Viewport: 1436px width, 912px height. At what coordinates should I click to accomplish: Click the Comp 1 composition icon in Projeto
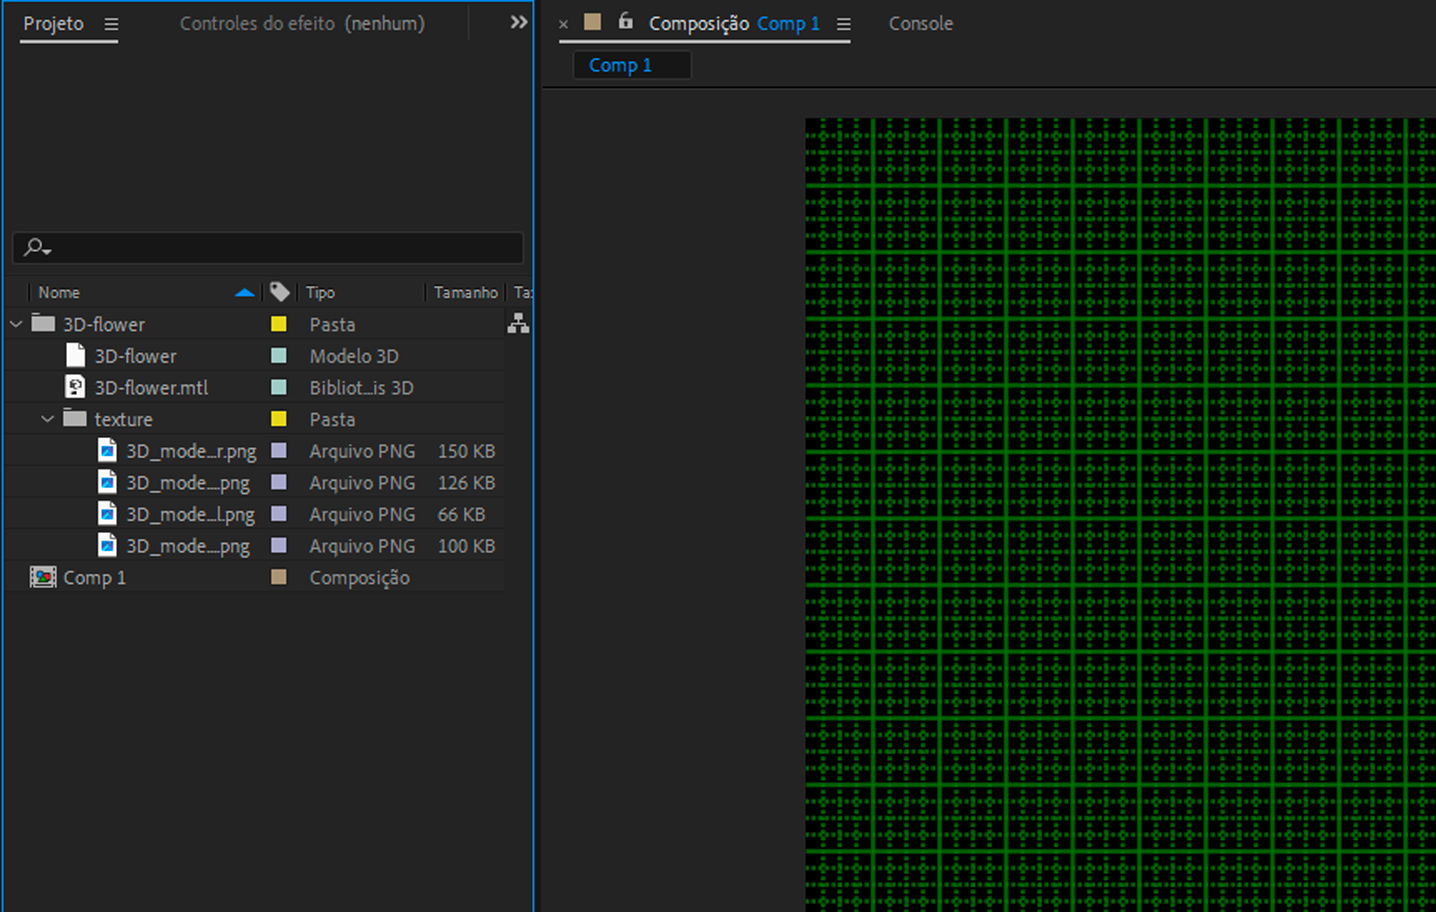click(43, 577)
